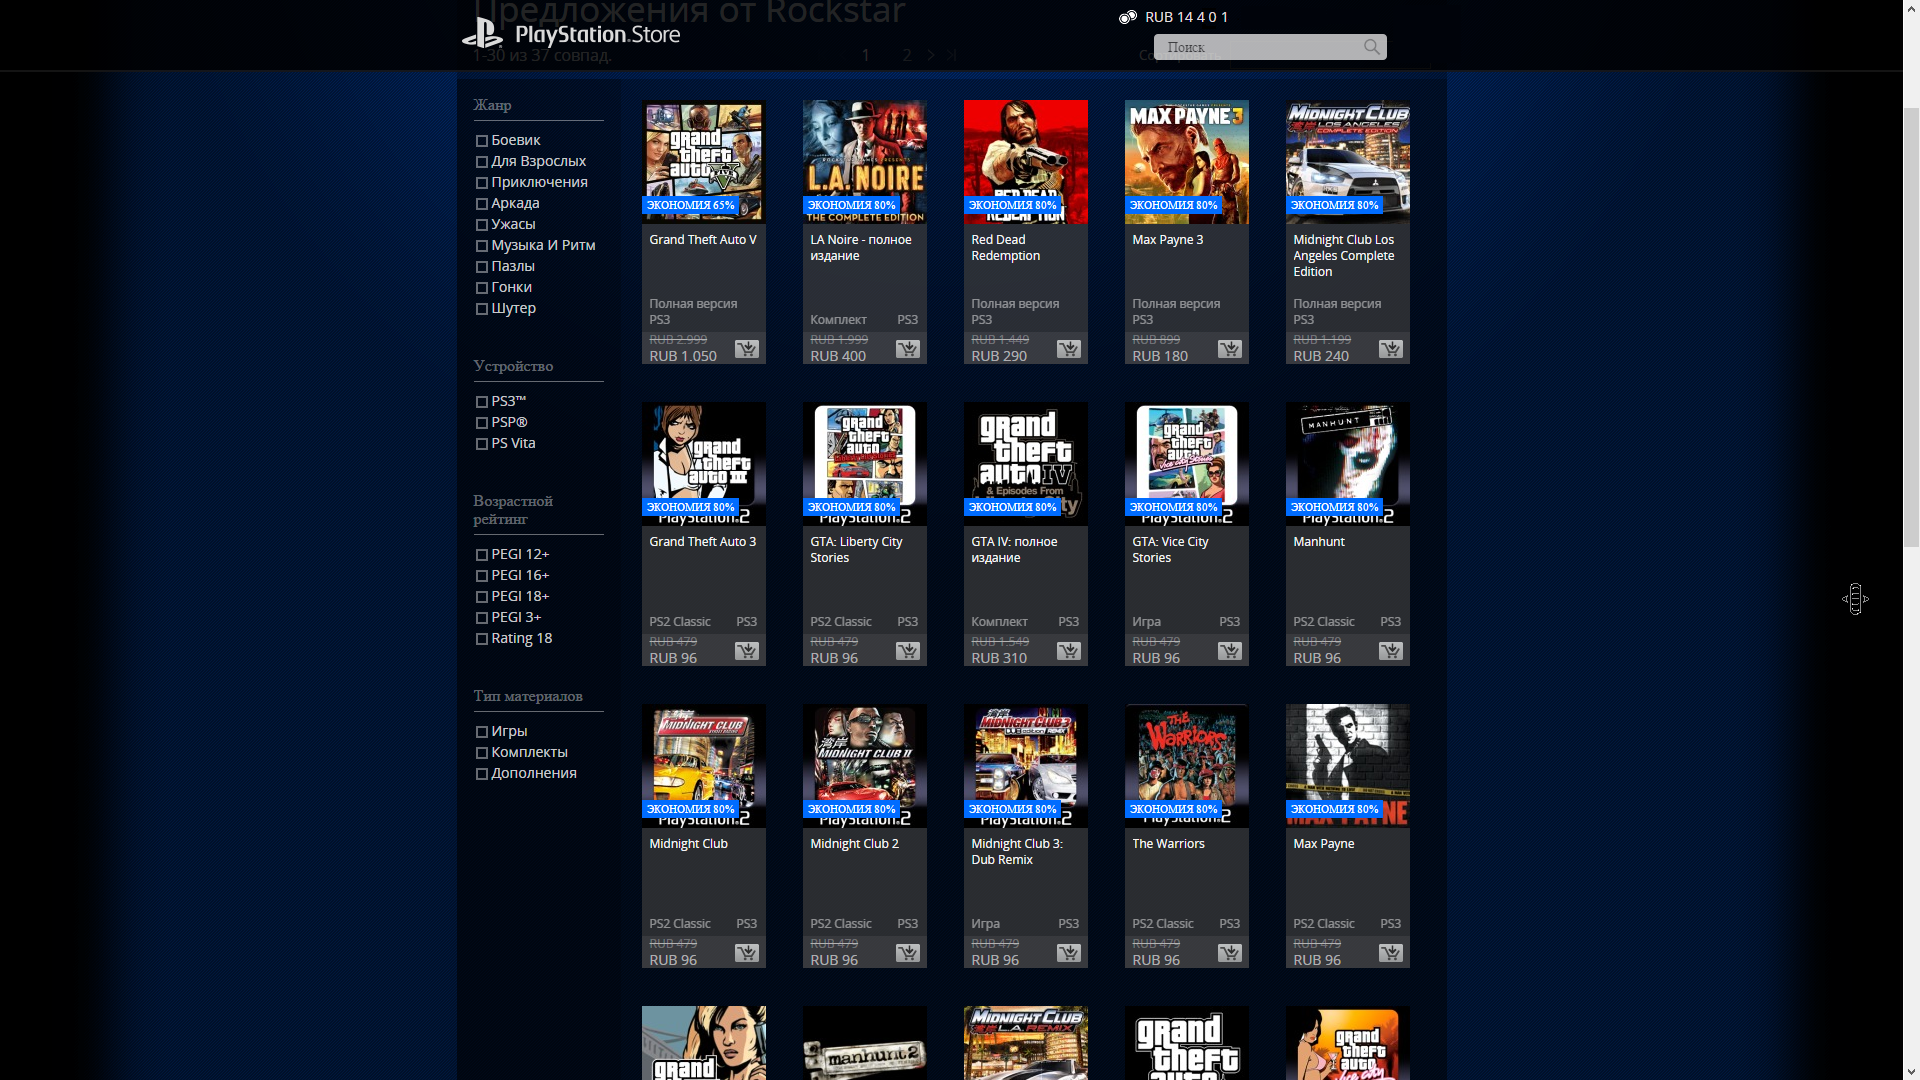Enable the PEGI 3+ rating filter
This screenshot has height=1080, width=1920.
pyautogui.click(x=482, y=618)
